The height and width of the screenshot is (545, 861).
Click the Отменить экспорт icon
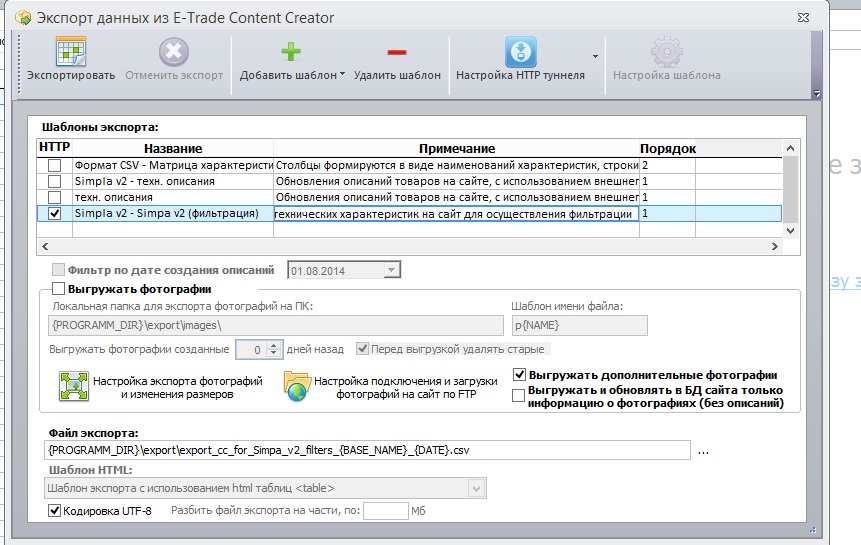174,52
